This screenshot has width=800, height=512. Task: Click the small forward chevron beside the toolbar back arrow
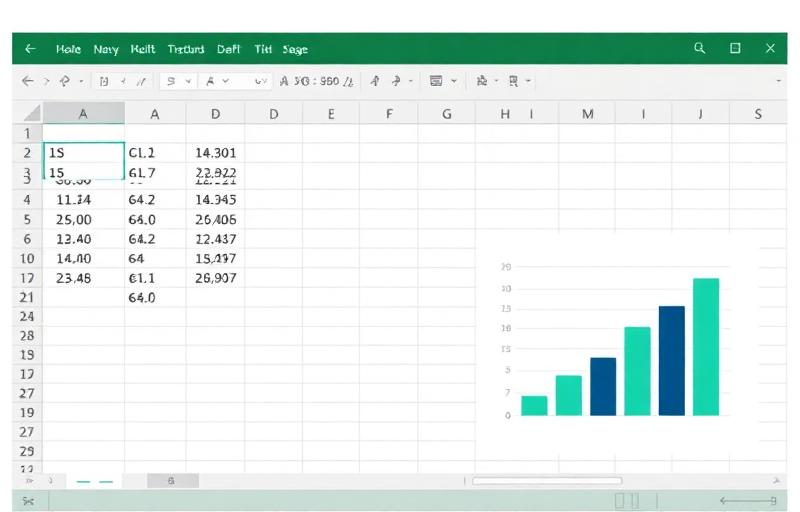46,81
